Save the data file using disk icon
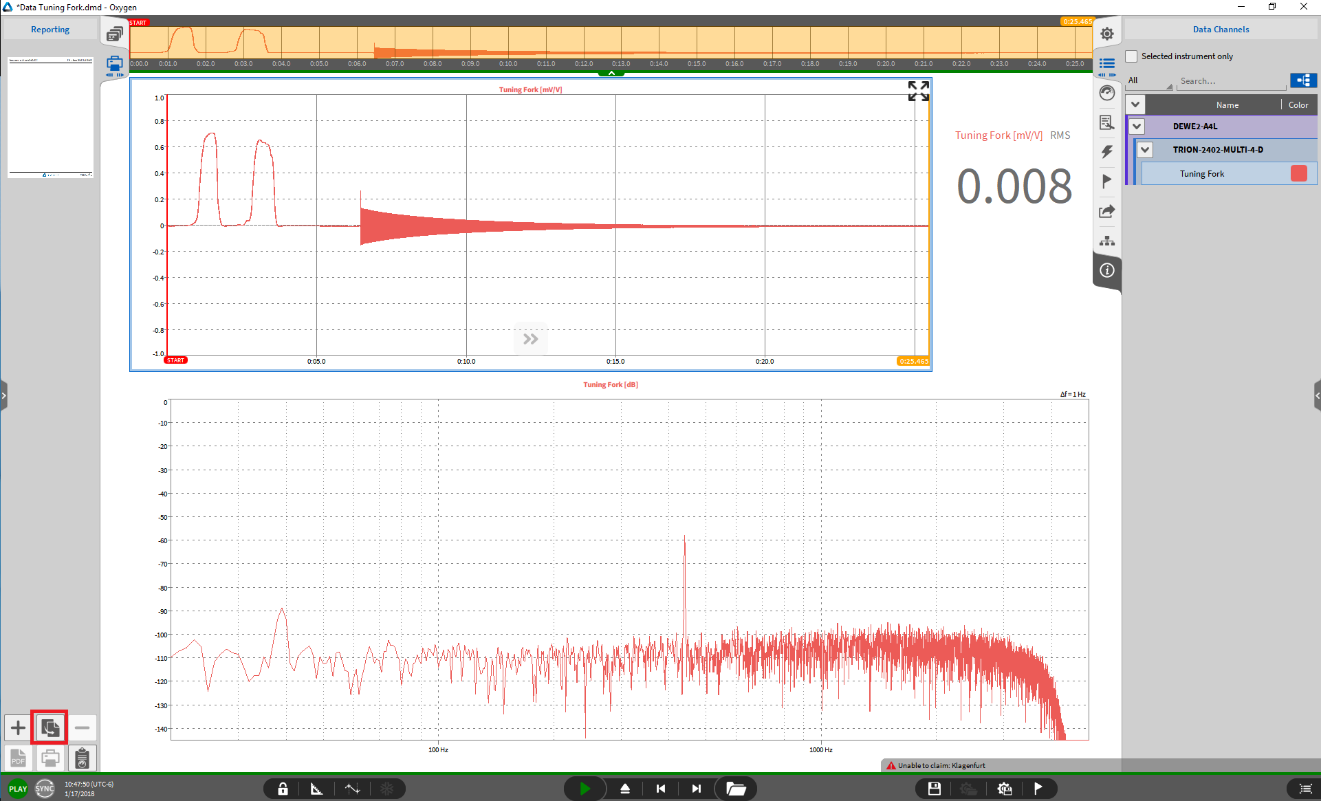 (x=934, y=789)
